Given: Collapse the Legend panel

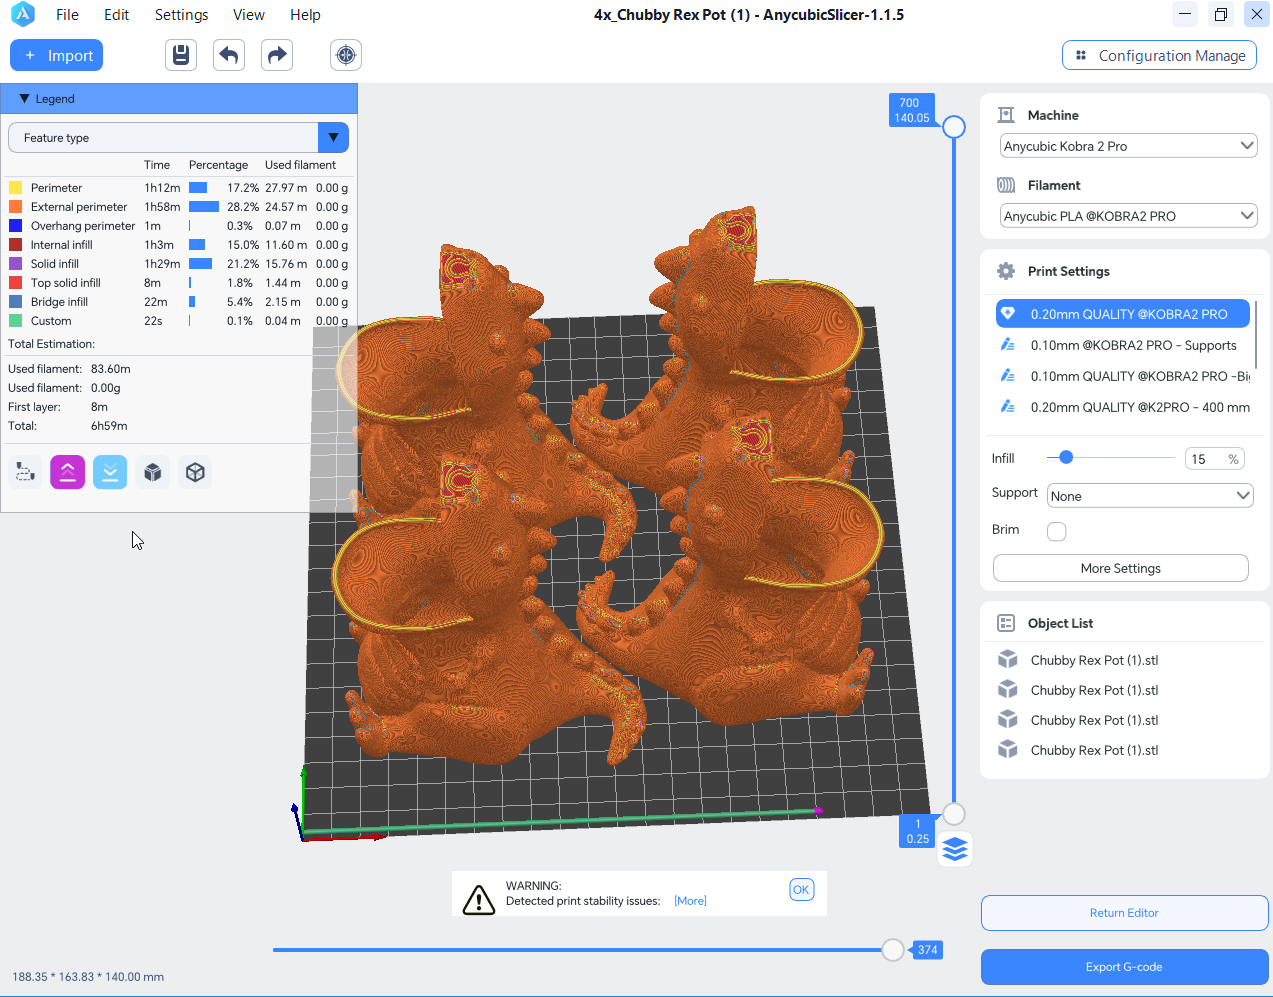Looking at the screenshot, I should pos(25,99).
